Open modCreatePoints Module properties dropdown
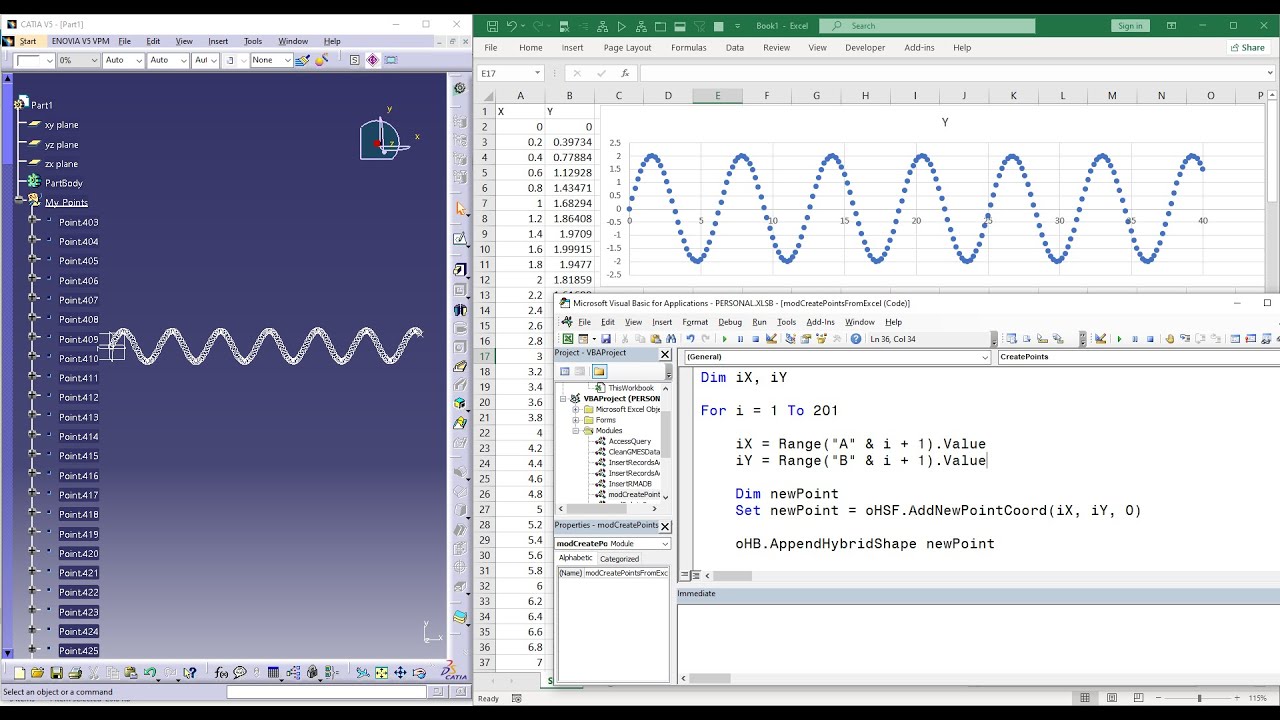This screenshot has width=1280, height=720. (665, 544)
